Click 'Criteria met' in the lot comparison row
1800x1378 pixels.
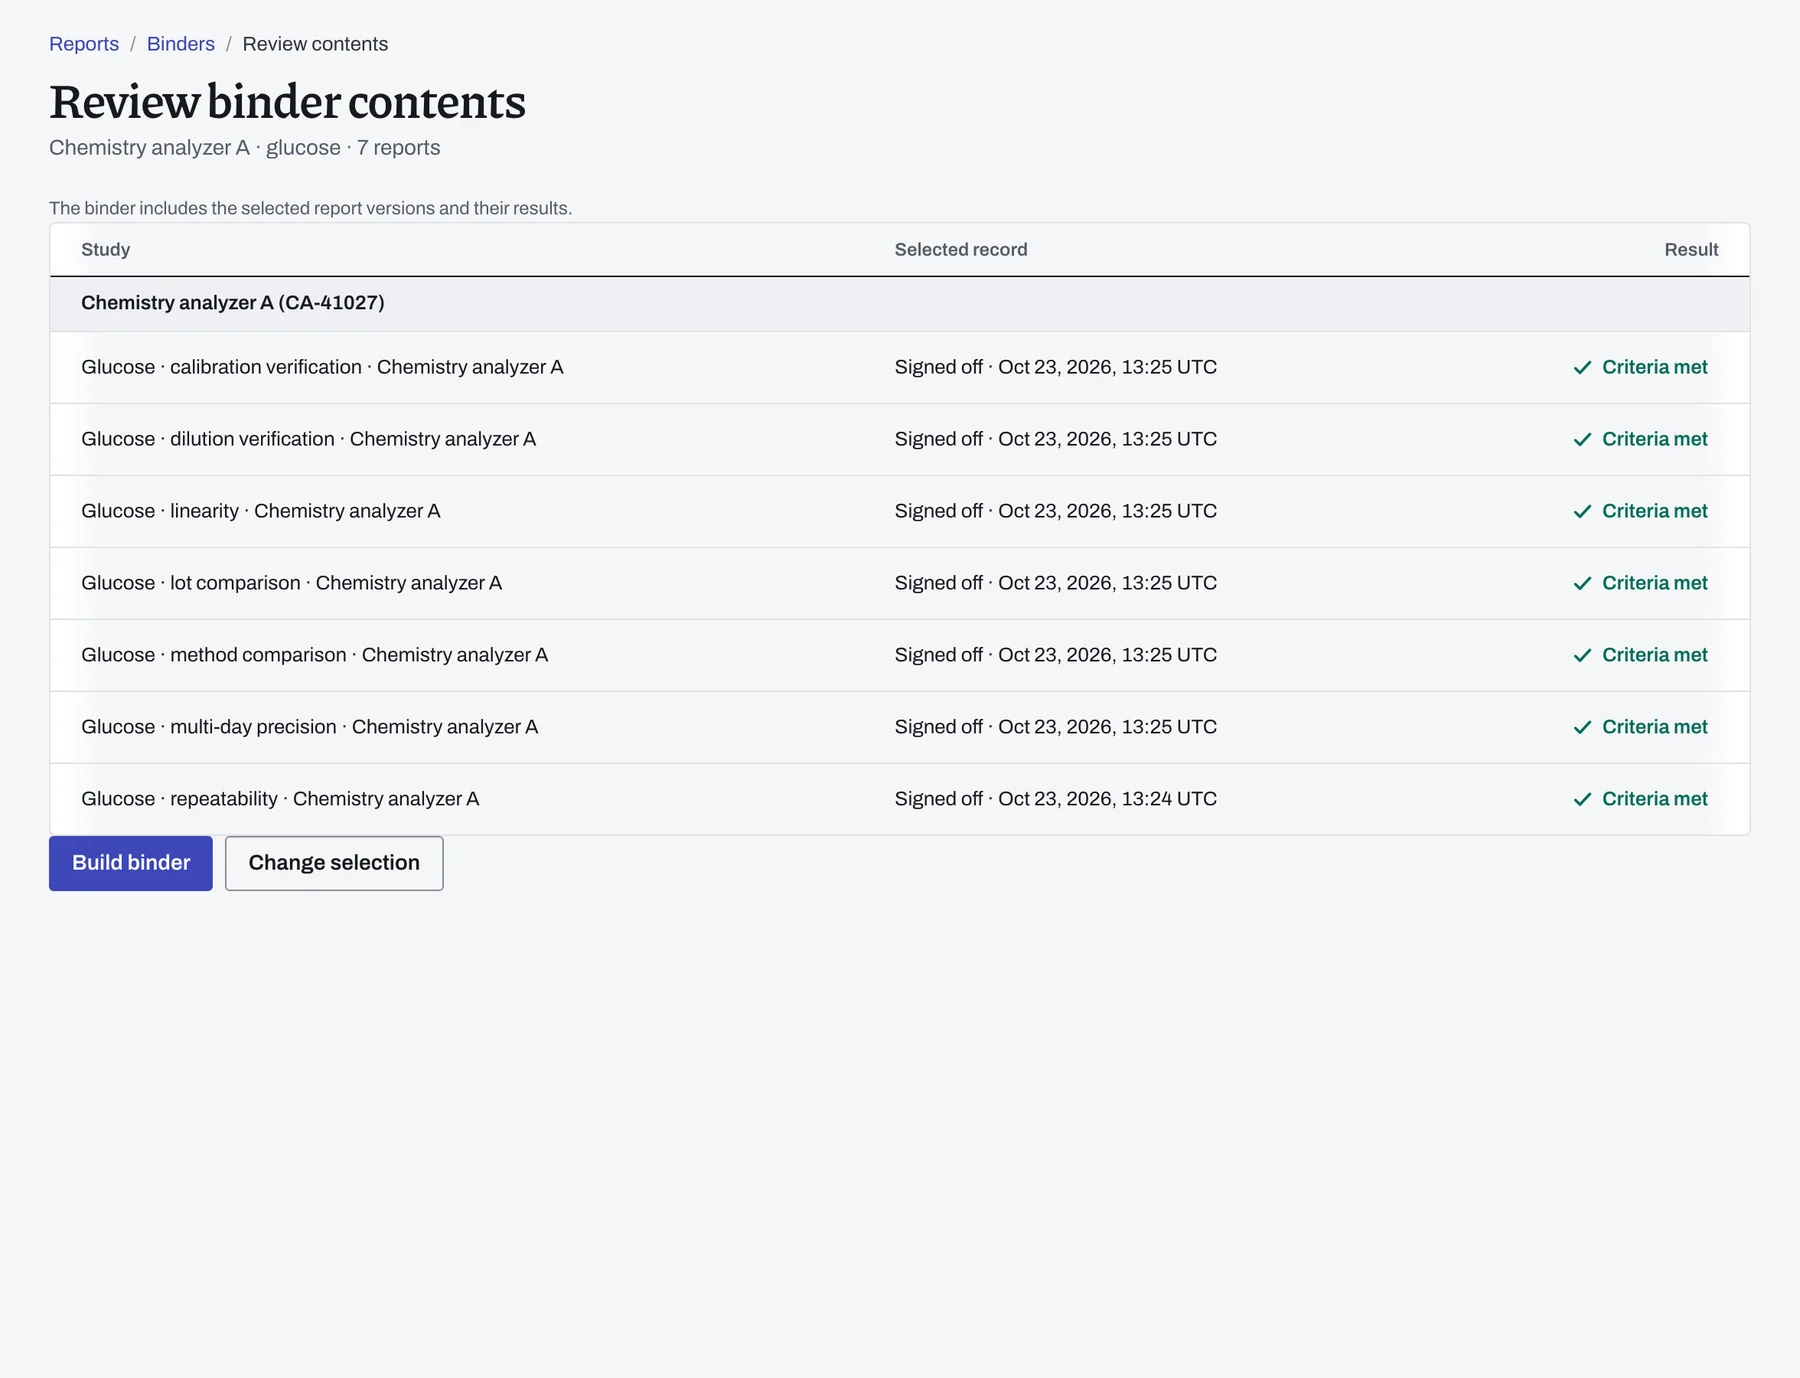pos(1655,583)
